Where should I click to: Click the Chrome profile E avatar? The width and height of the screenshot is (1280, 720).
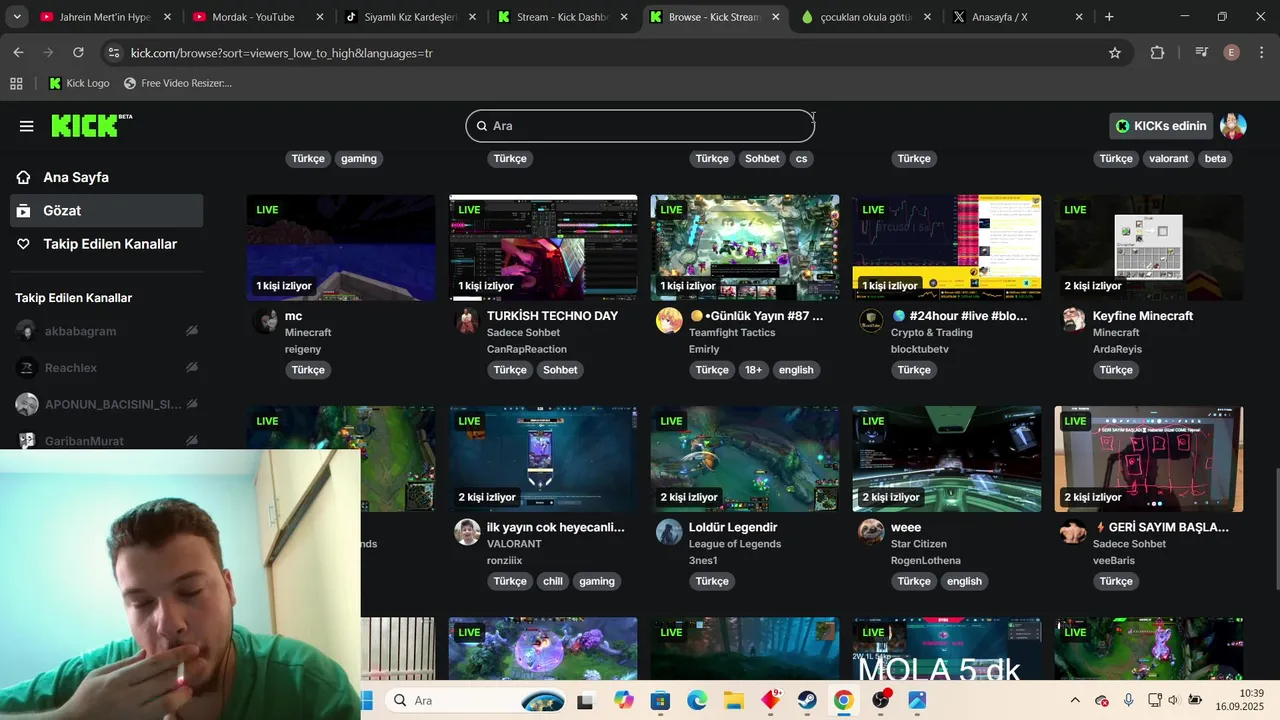(1231, 53)
